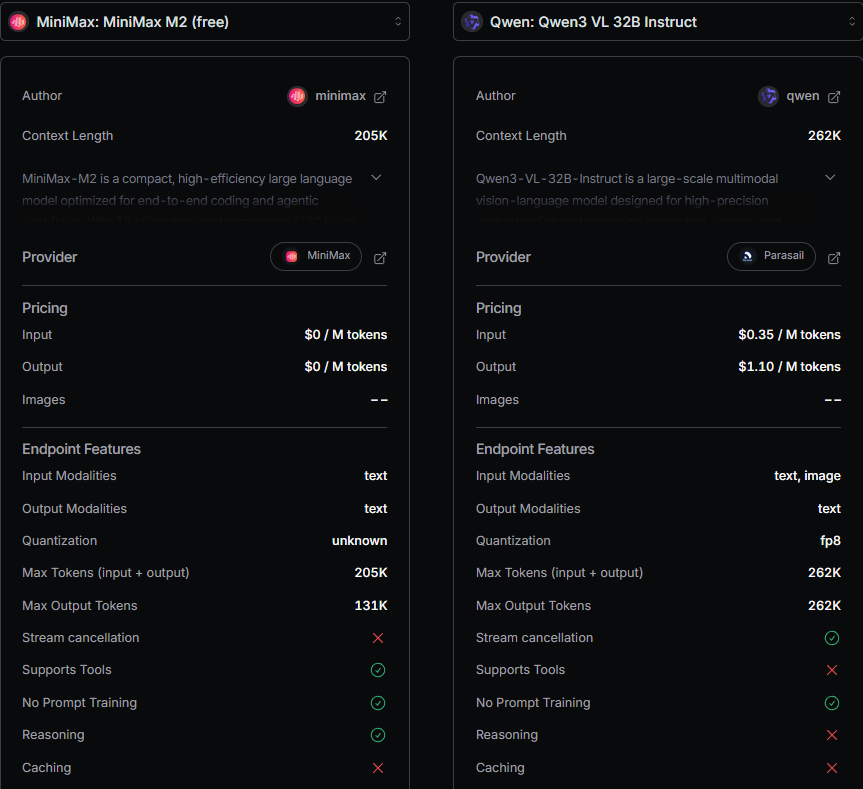
Task: Open Parasail provider external link icon
Action: 833,258
